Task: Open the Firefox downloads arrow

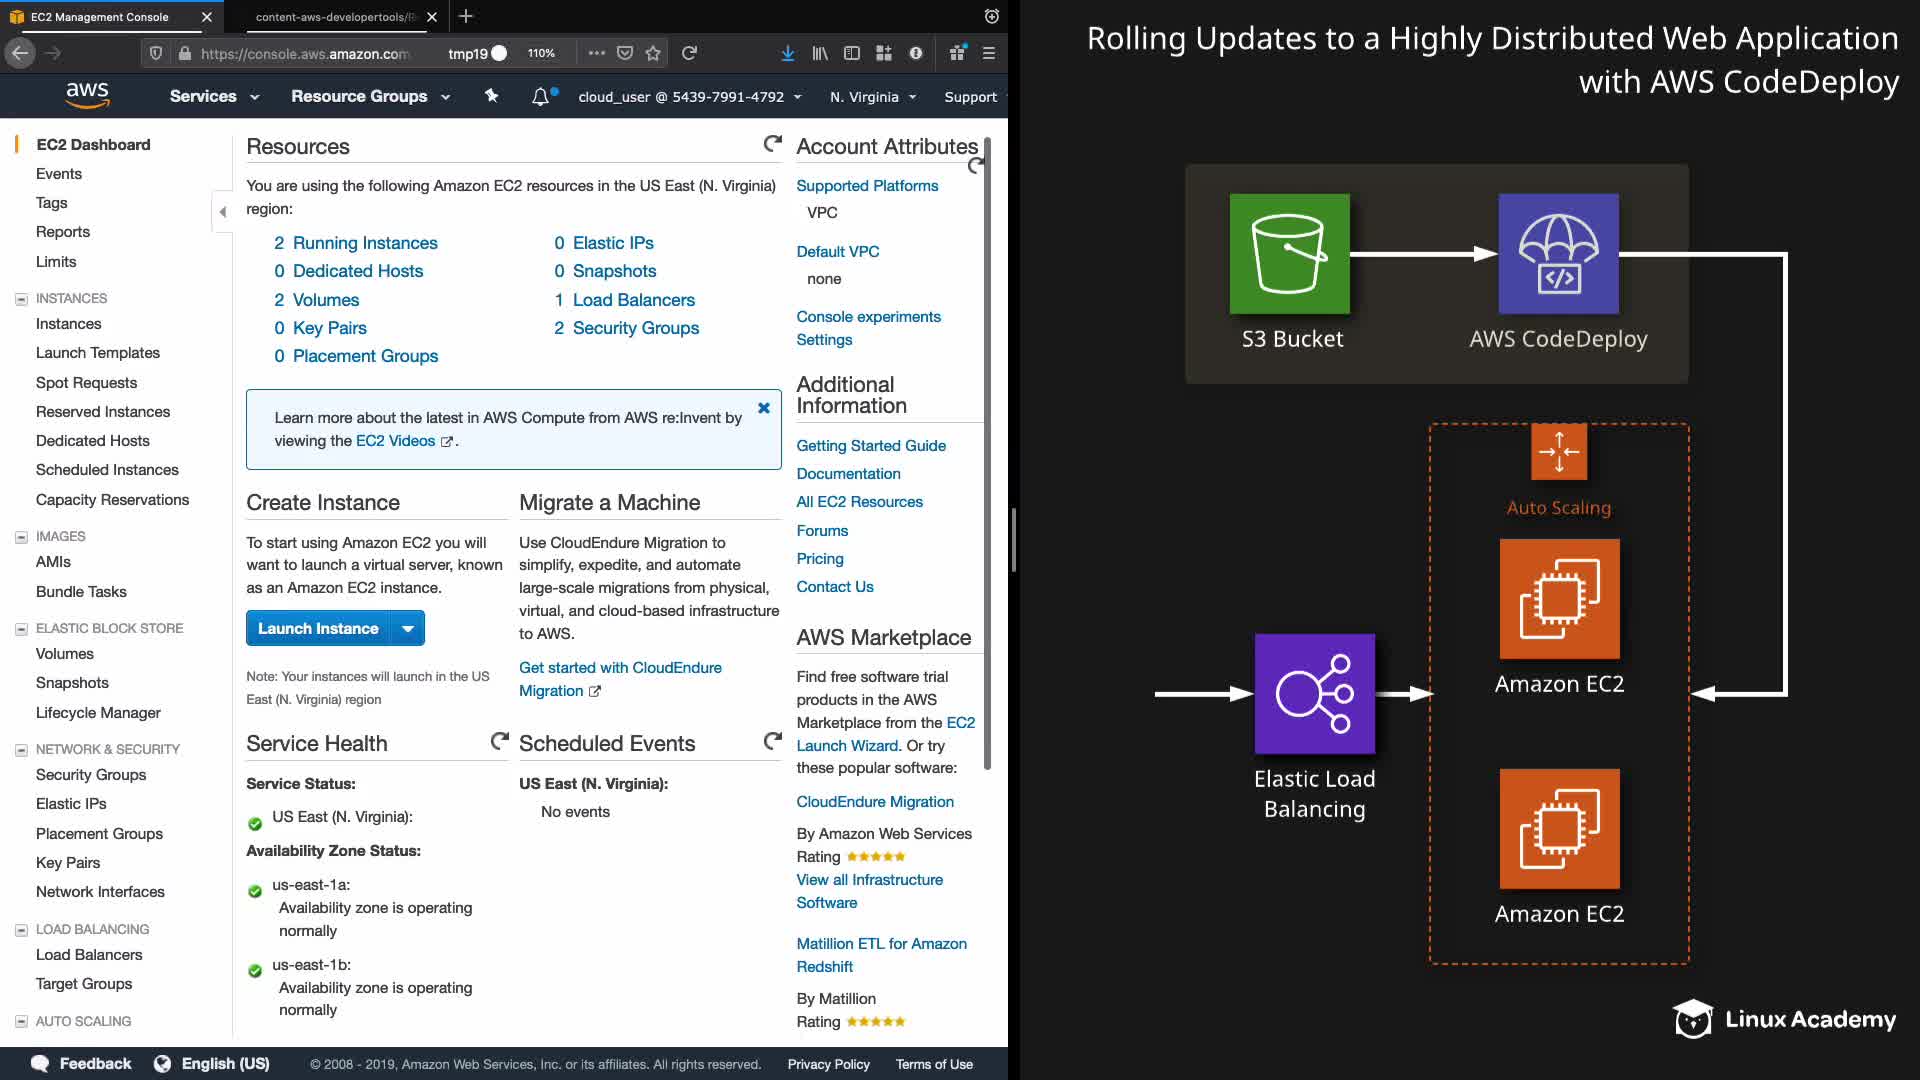Action: pyautogui.click(x=788, y=53)
